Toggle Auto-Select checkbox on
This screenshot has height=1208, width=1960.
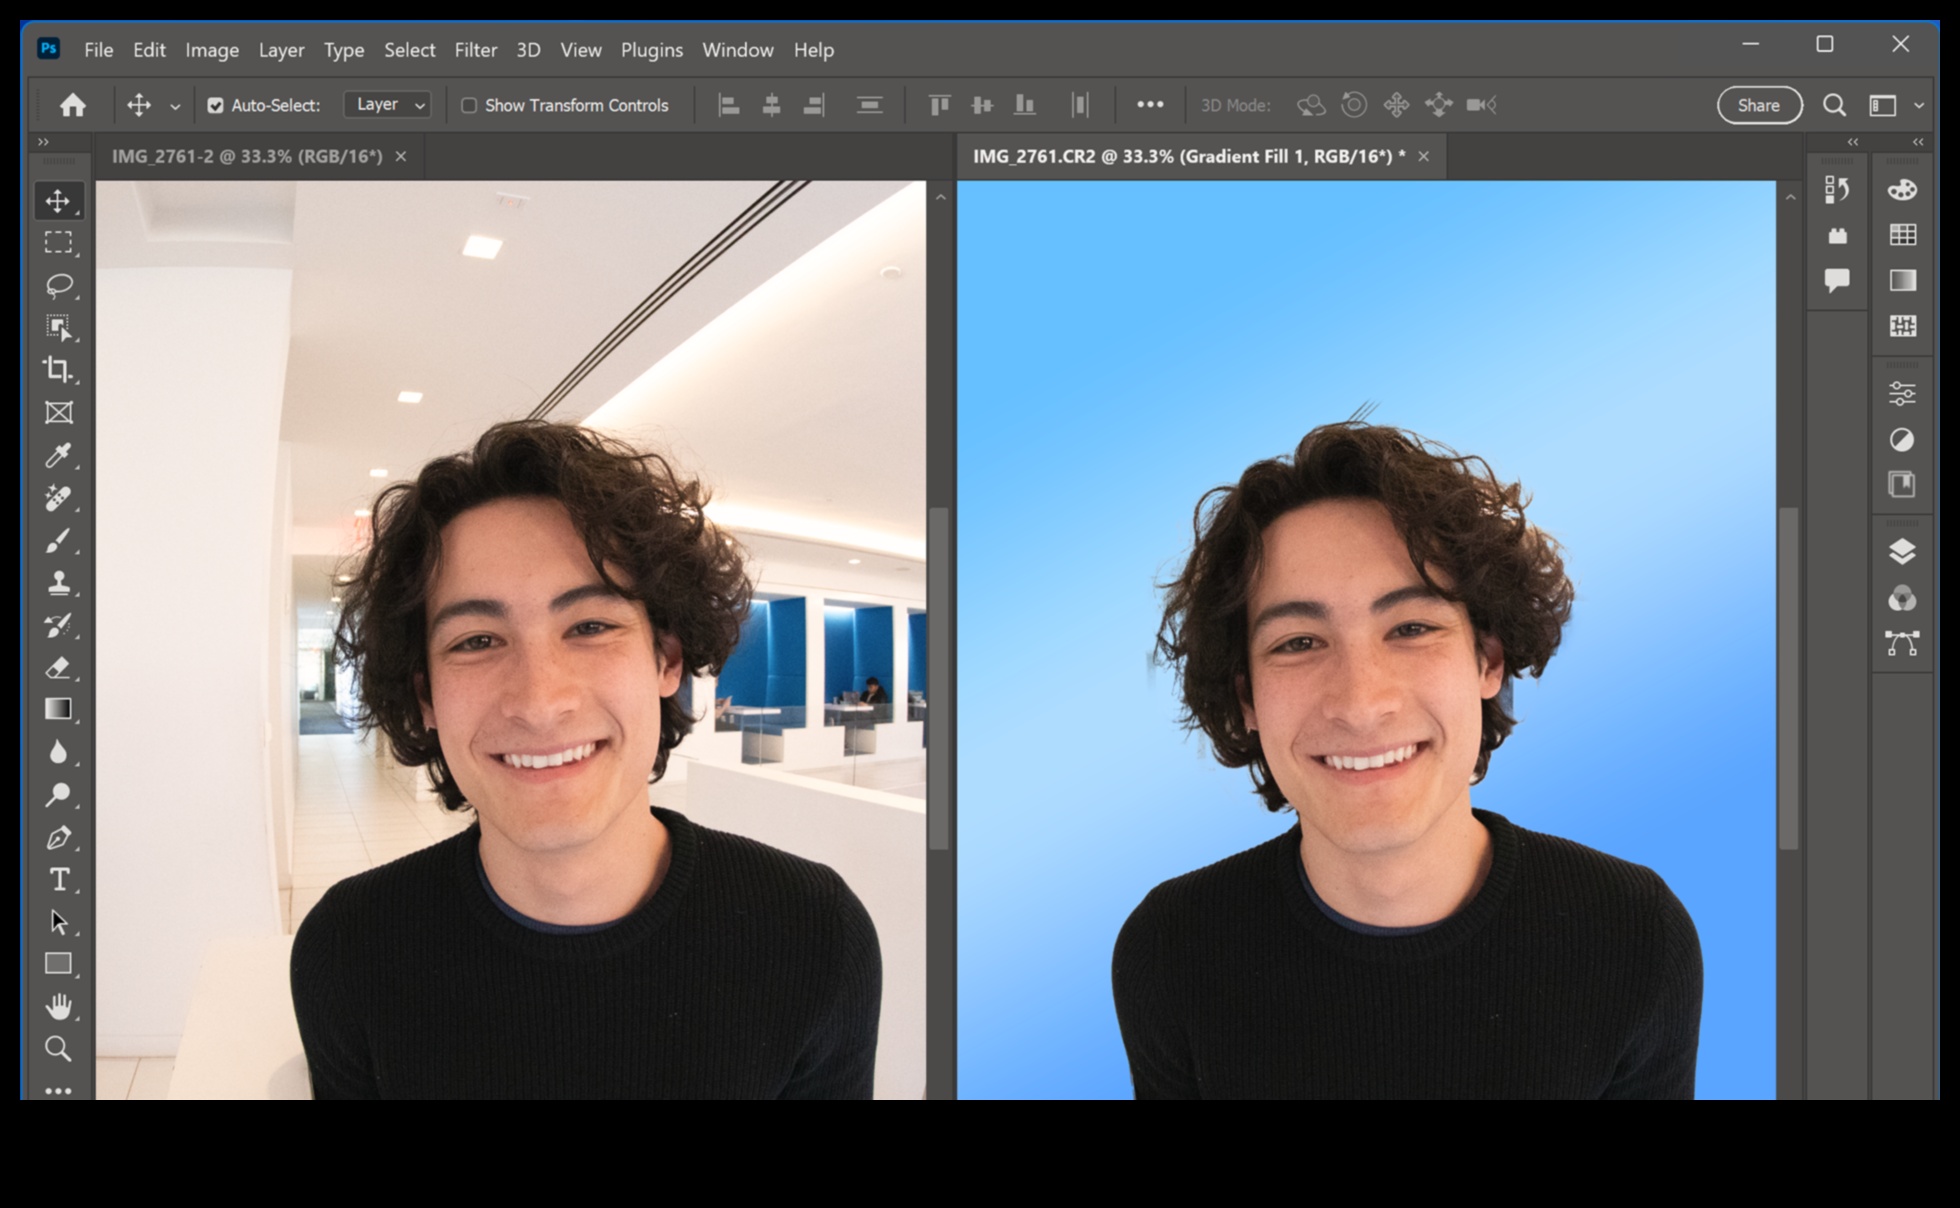pos(216,106)
